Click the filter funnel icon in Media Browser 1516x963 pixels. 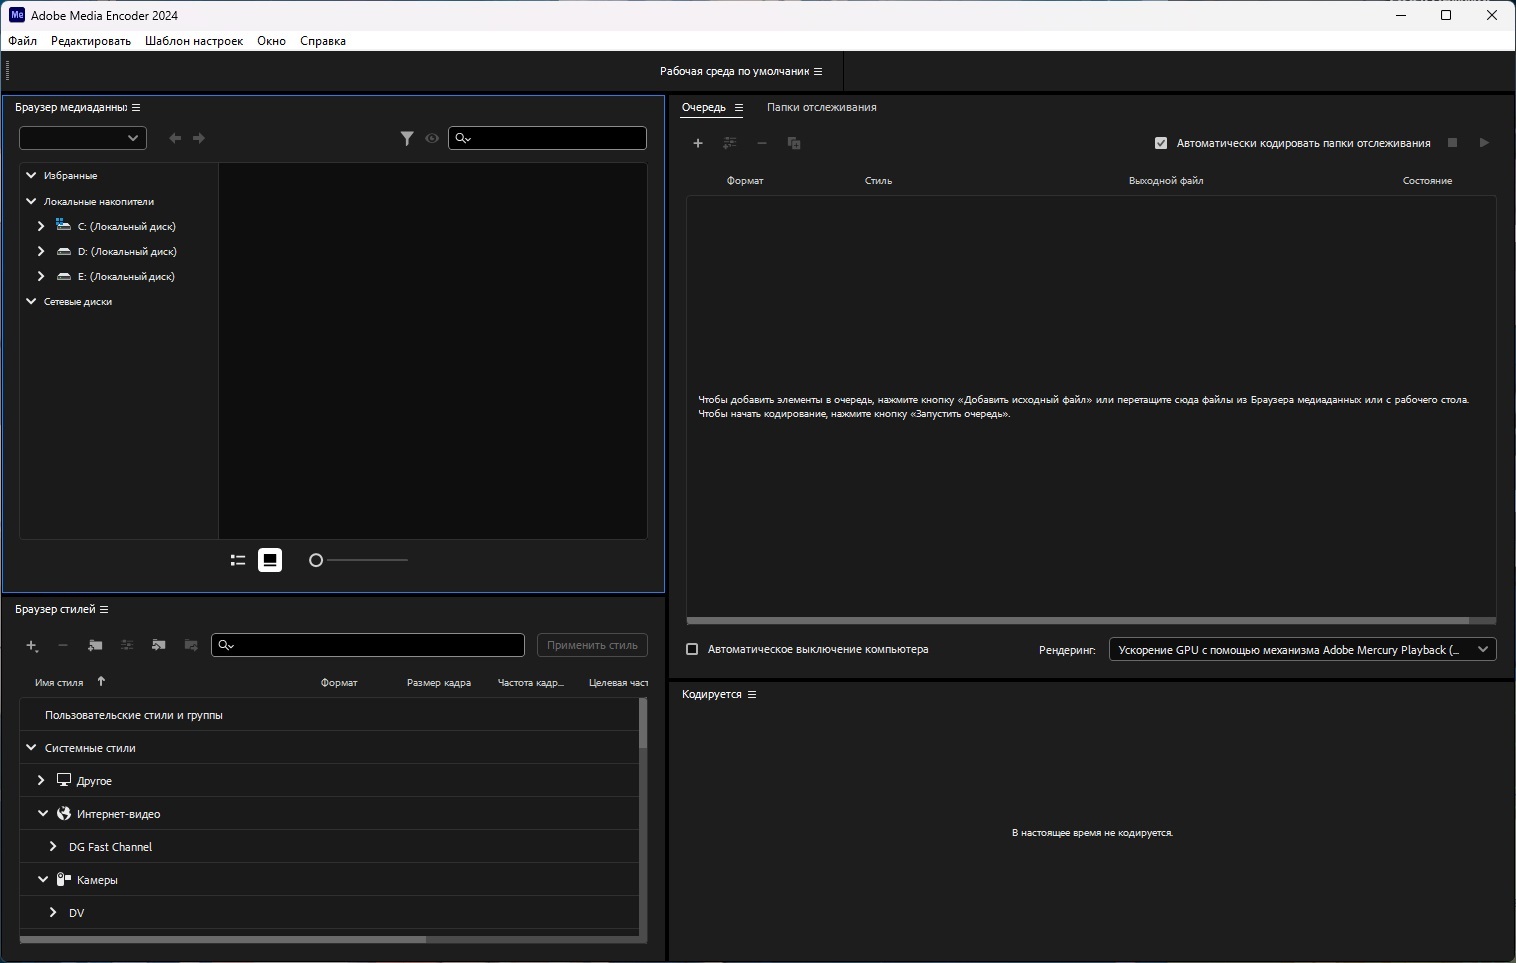coord(407,139)
